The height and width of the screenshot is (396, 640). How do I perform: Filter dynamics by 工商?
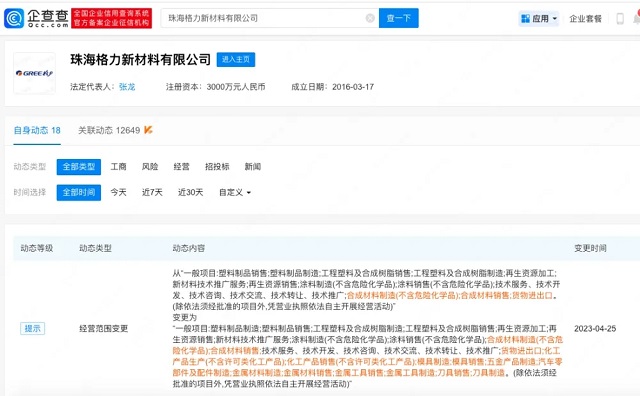coord(118,167)
